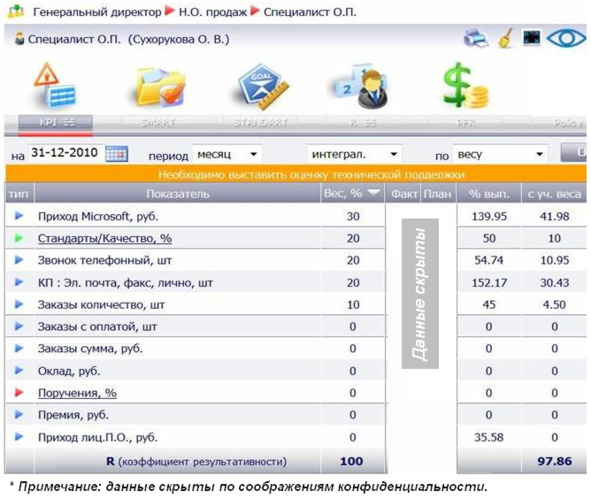Click the date field 31-12-2010
Image resolution: width=591 pixels, height=499 pixels.
pos(65,153)
